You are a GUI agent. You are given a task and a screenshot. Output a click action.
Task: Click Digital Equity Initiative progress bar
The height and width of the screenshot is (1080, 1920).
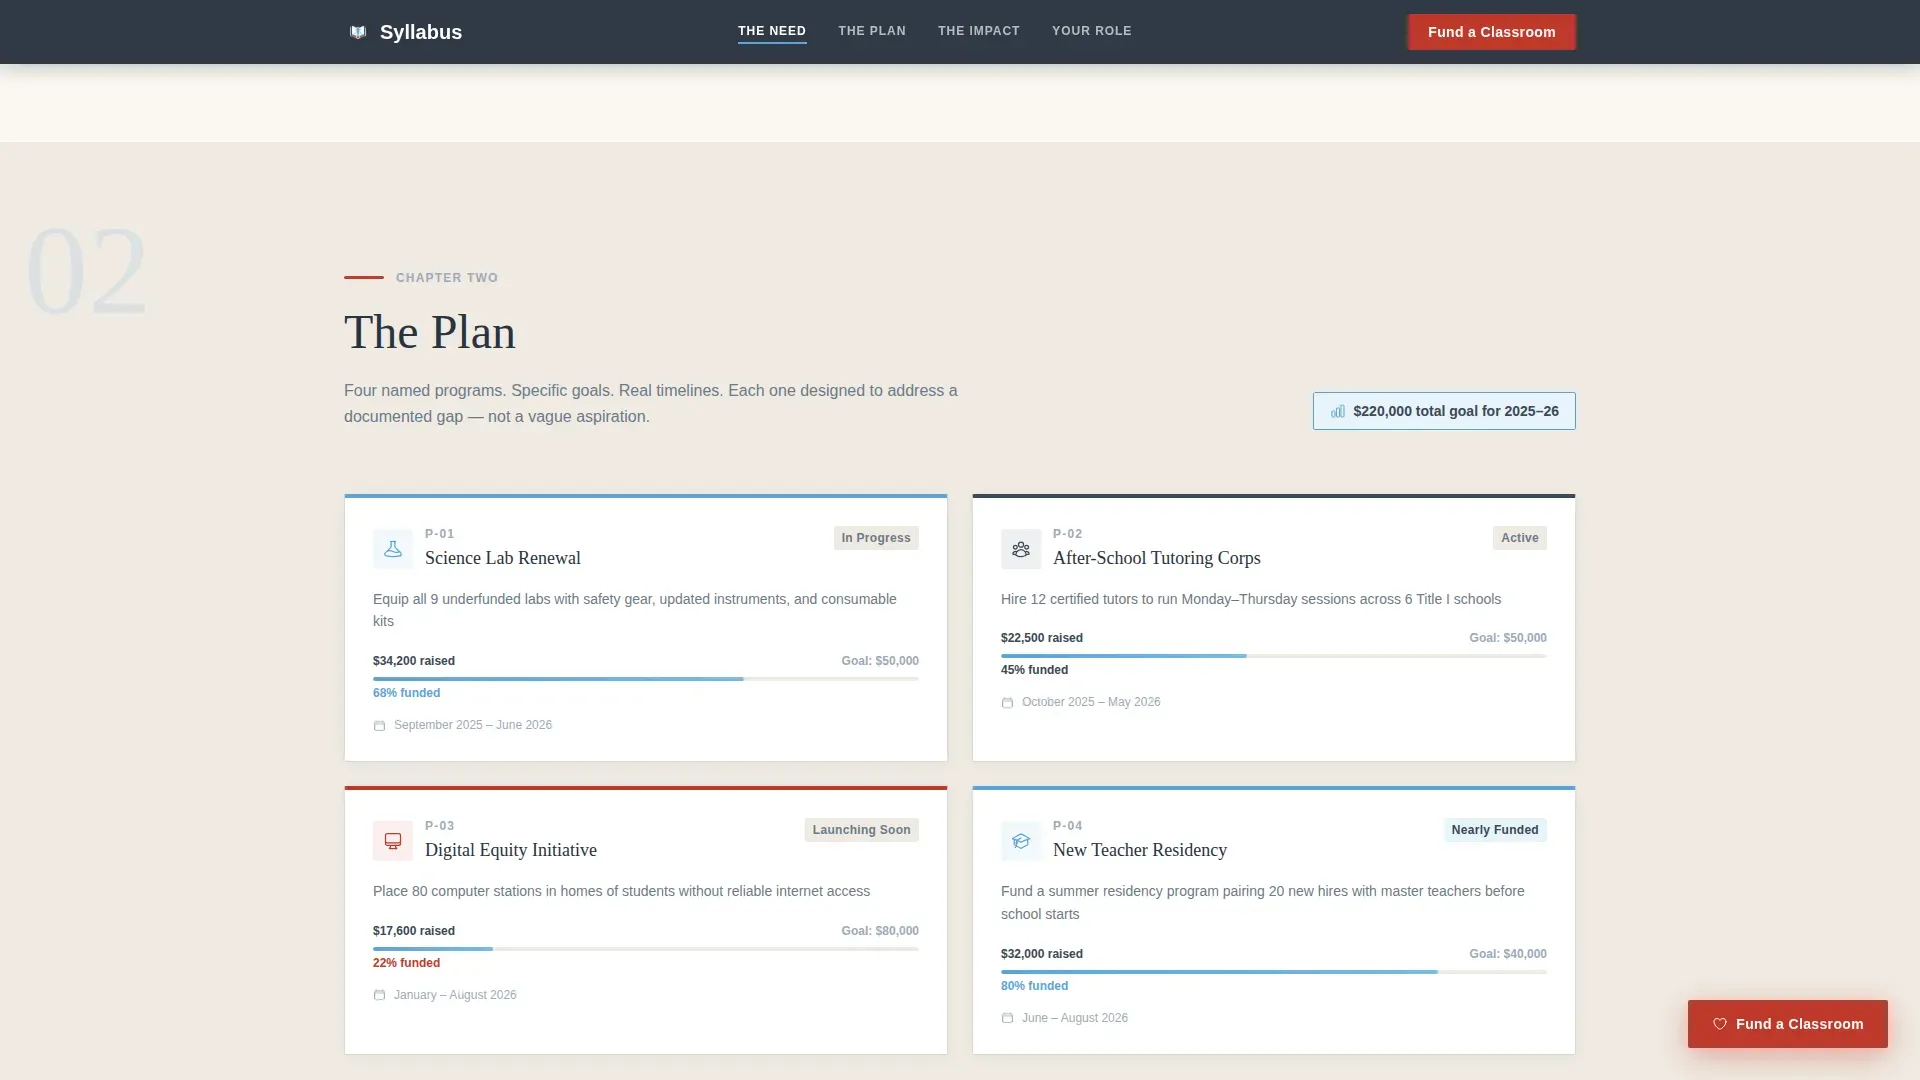pyautogui.click(x=646, y=949)
